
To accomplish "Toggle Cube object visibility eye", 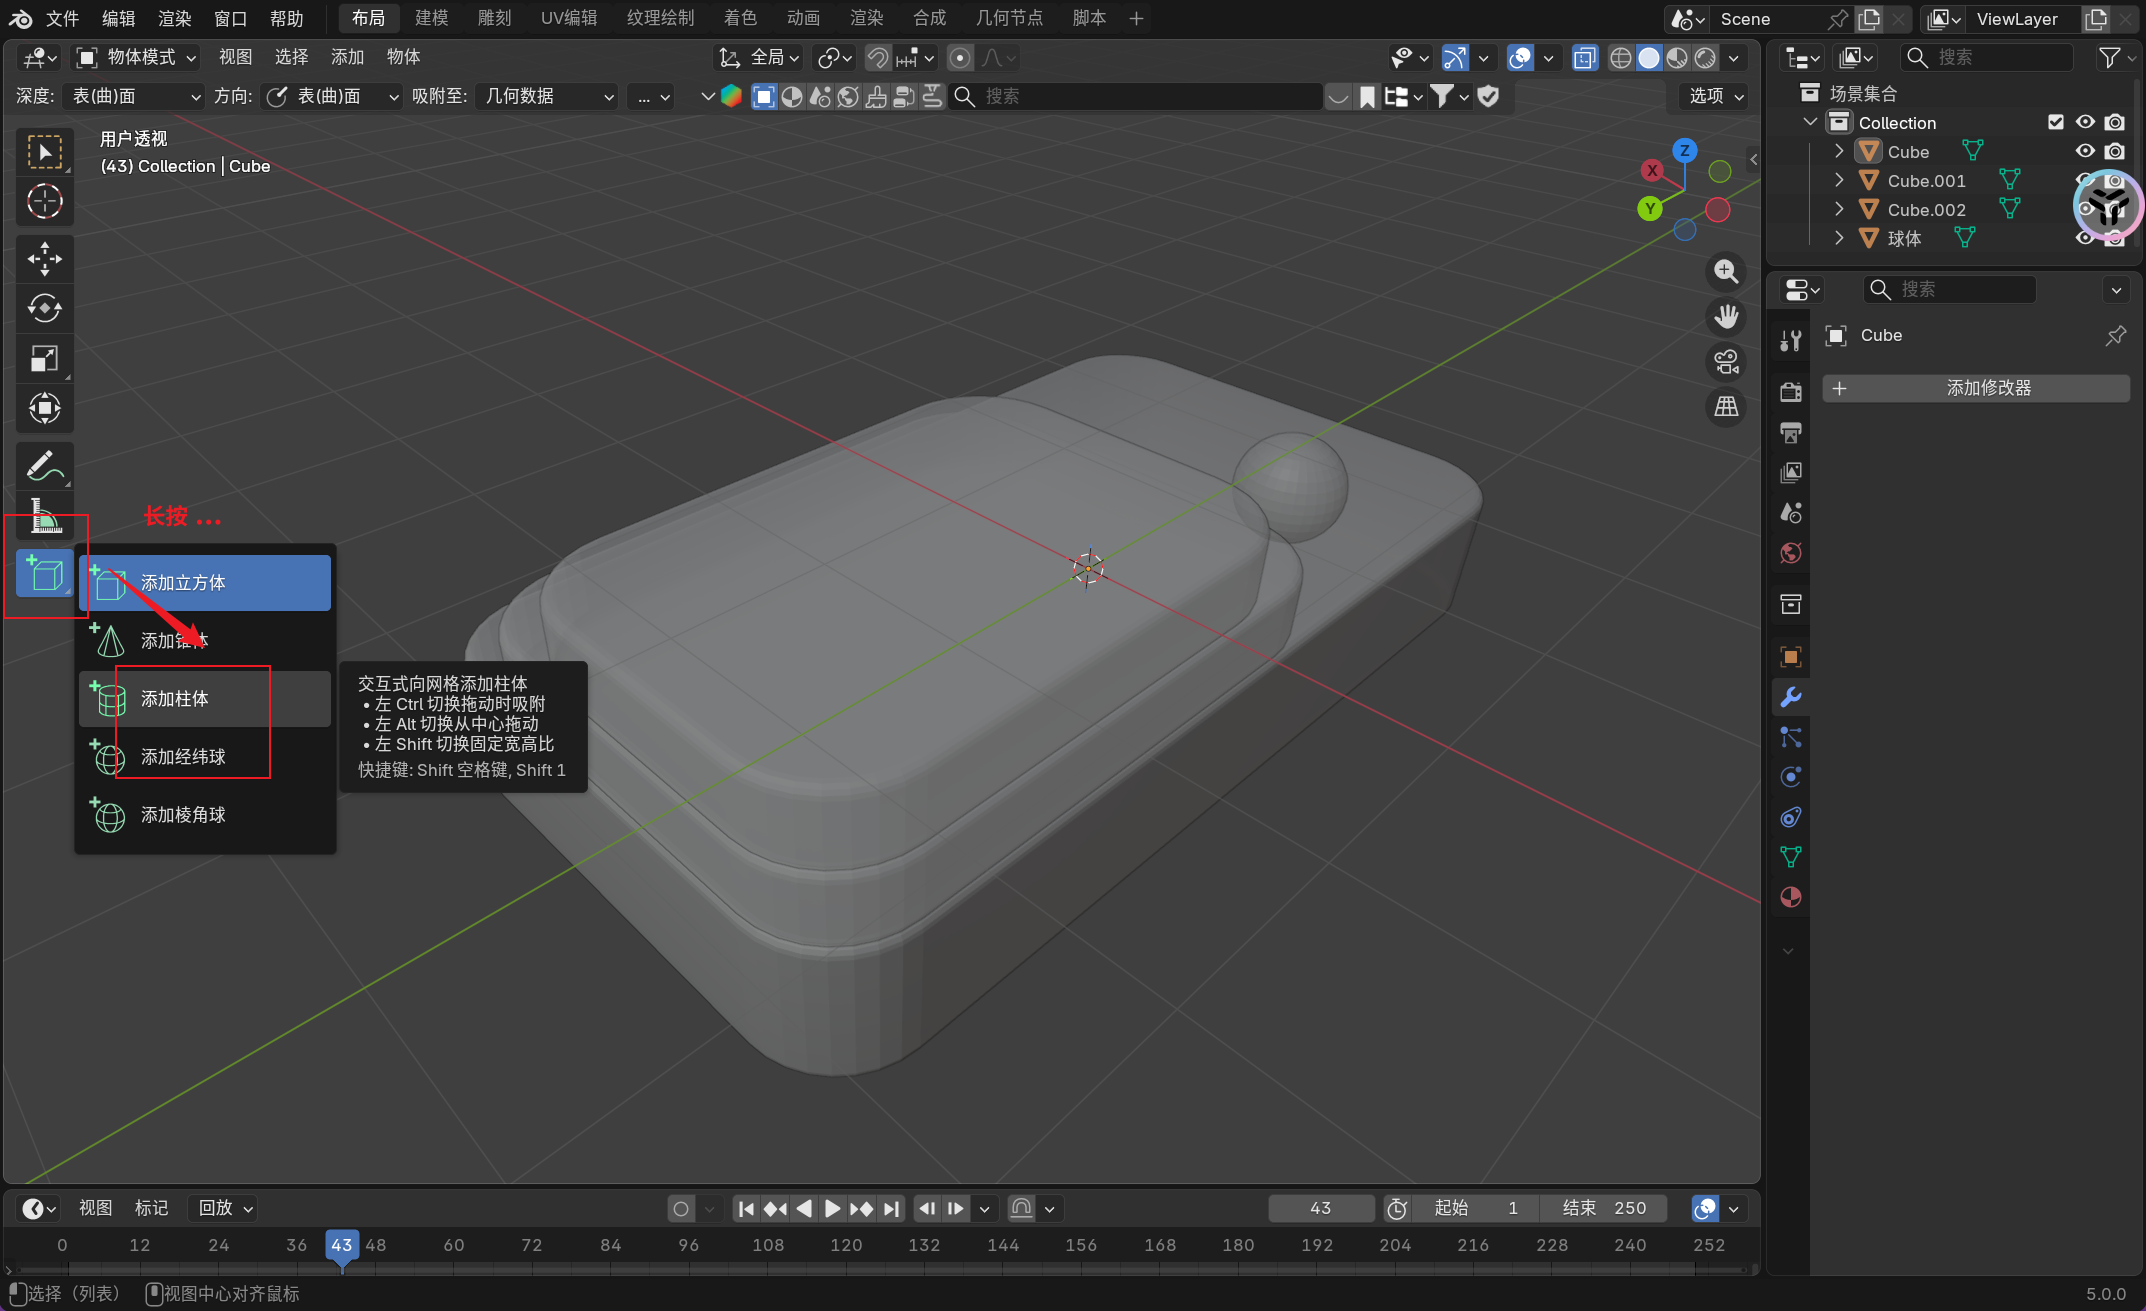I will [x=2085, y=151].
